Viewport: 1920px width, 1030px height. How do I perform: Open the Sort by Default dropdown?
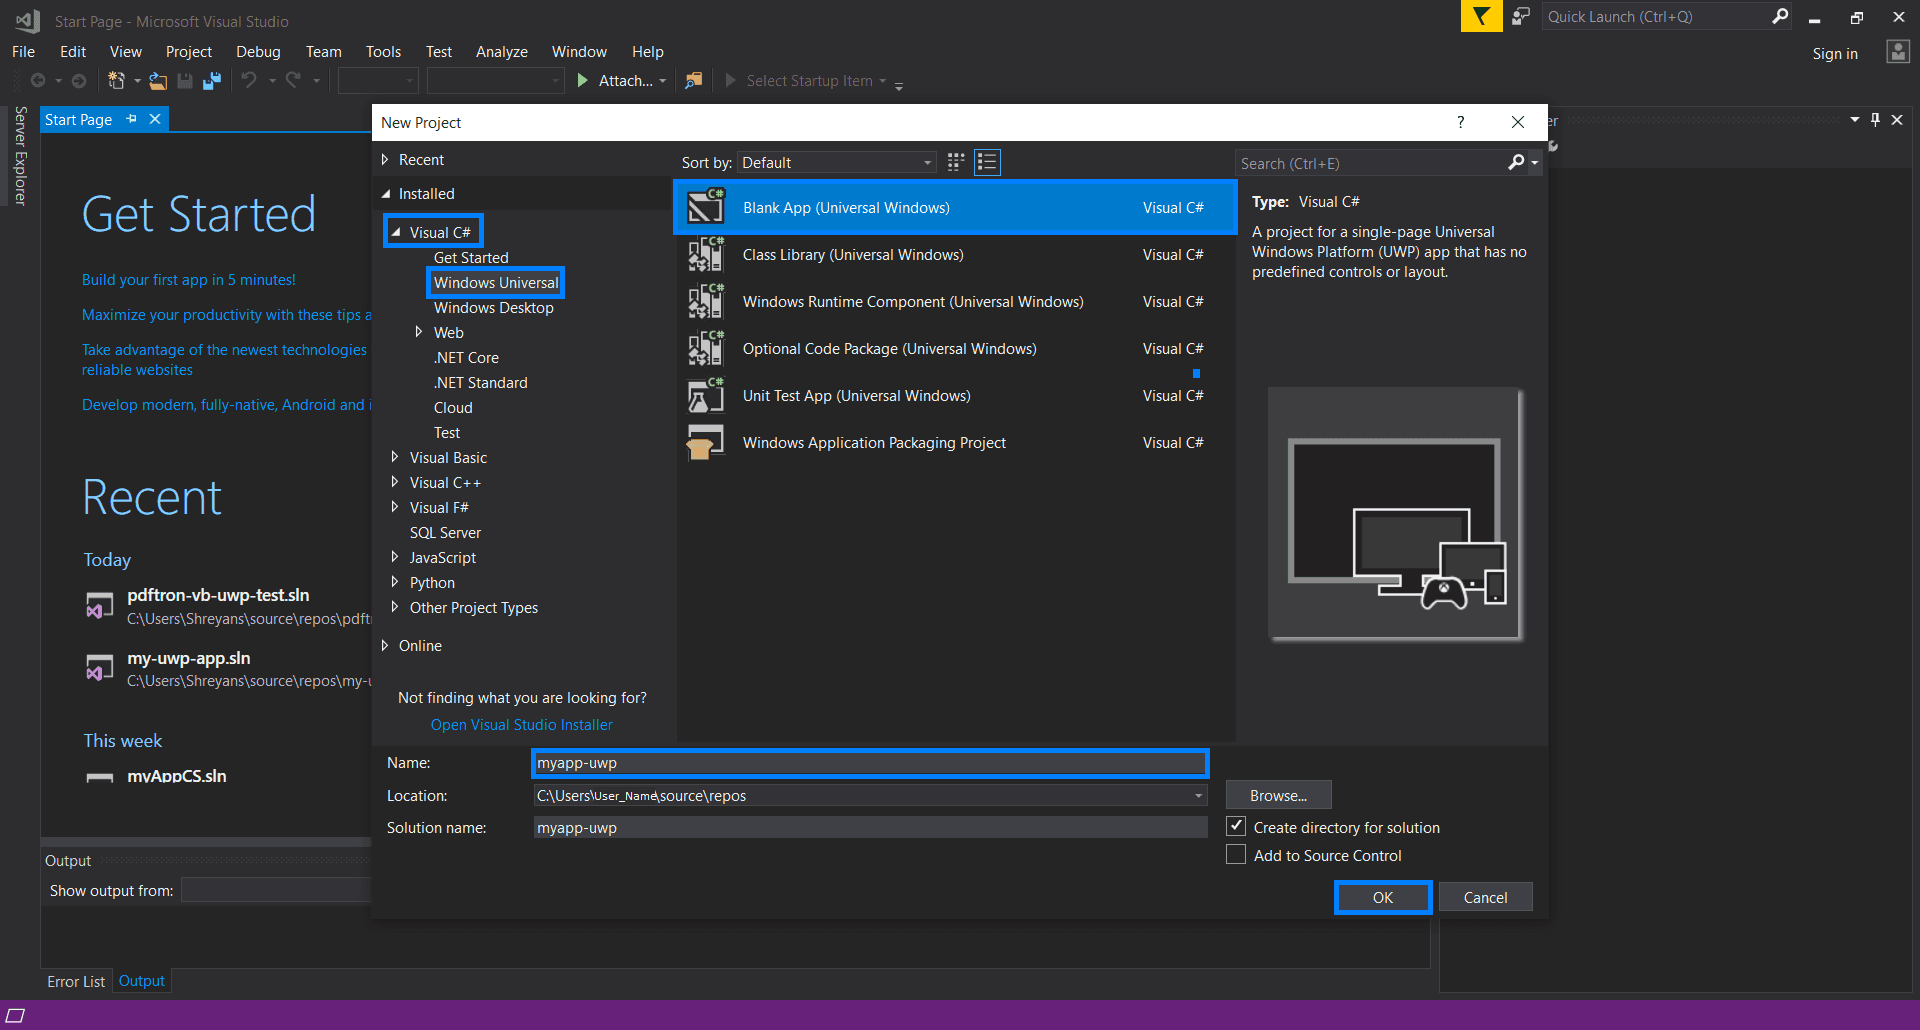click(x=836, y=162)
